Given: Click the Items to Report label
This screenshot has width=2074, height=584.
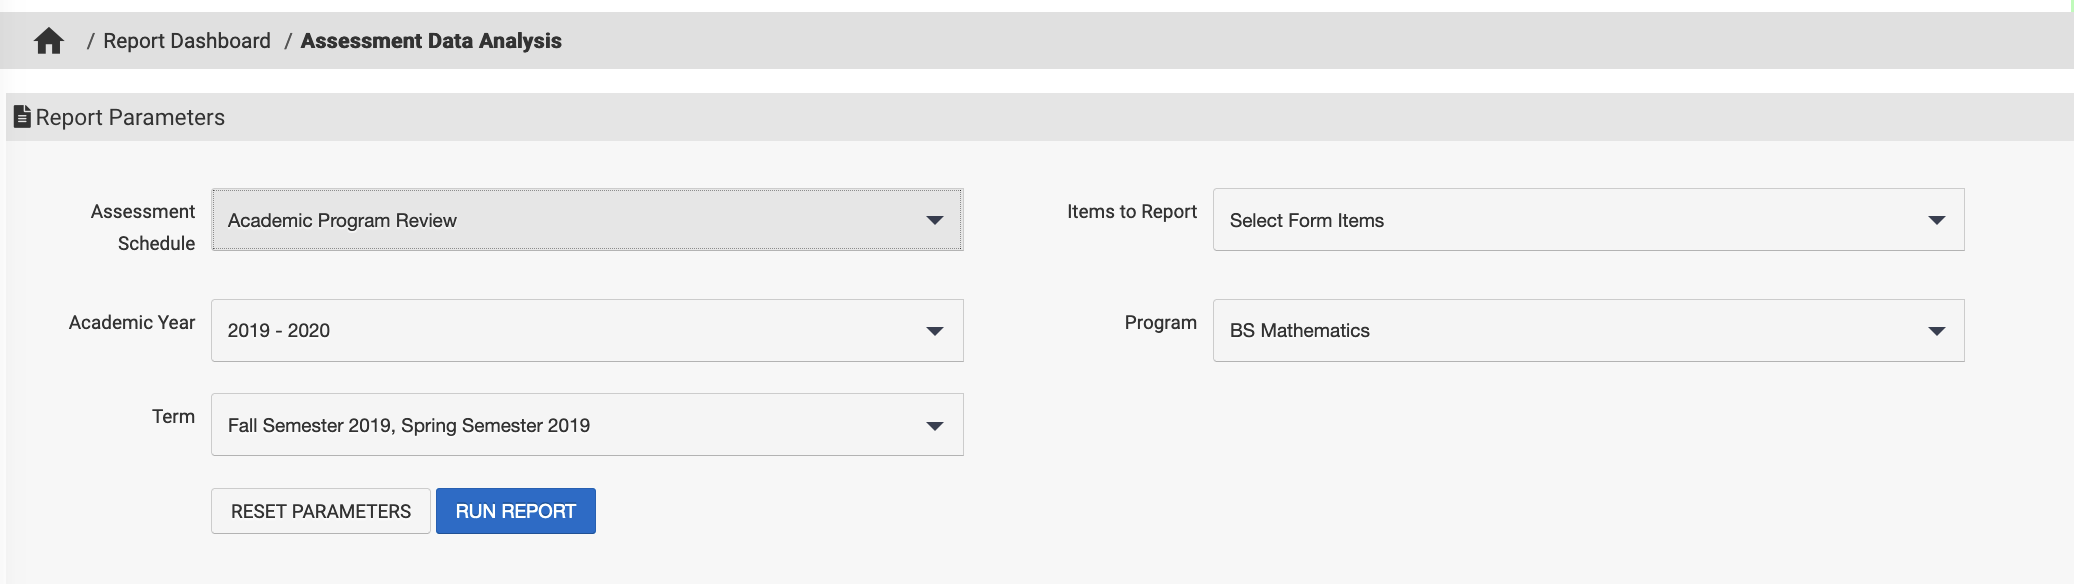Looking at the screenshot, I should point(1131,212).
